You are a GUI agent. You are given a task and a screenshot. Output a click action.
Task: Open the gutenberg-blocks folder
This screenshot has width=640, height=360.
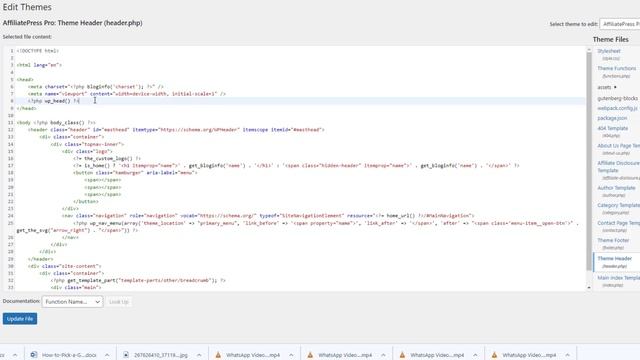pyautogui.click(x=618, y=98)
